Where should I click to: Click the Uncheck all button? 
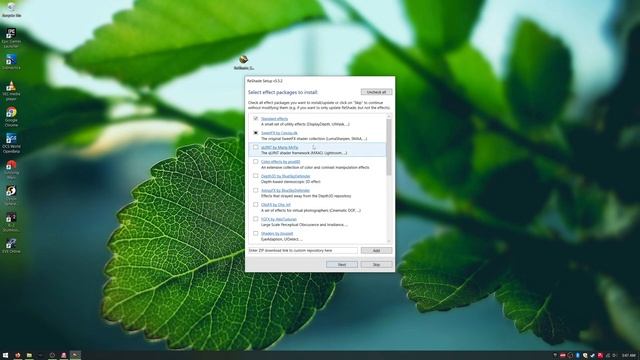(x=376, y=92)
